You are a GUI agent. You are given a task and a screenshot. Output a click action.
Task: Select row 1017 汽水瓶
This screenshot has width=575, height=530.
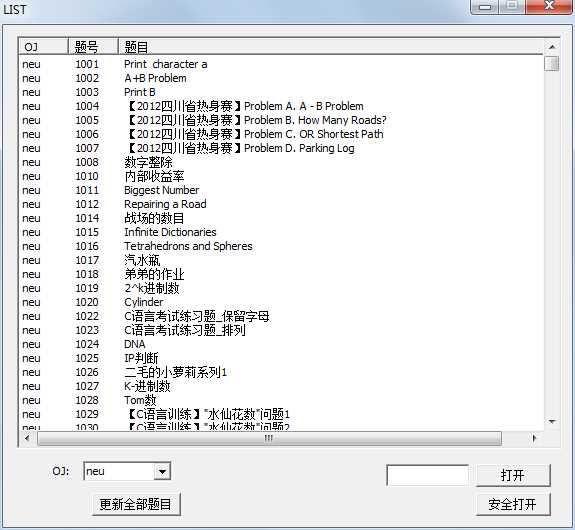tap(281, 260)
